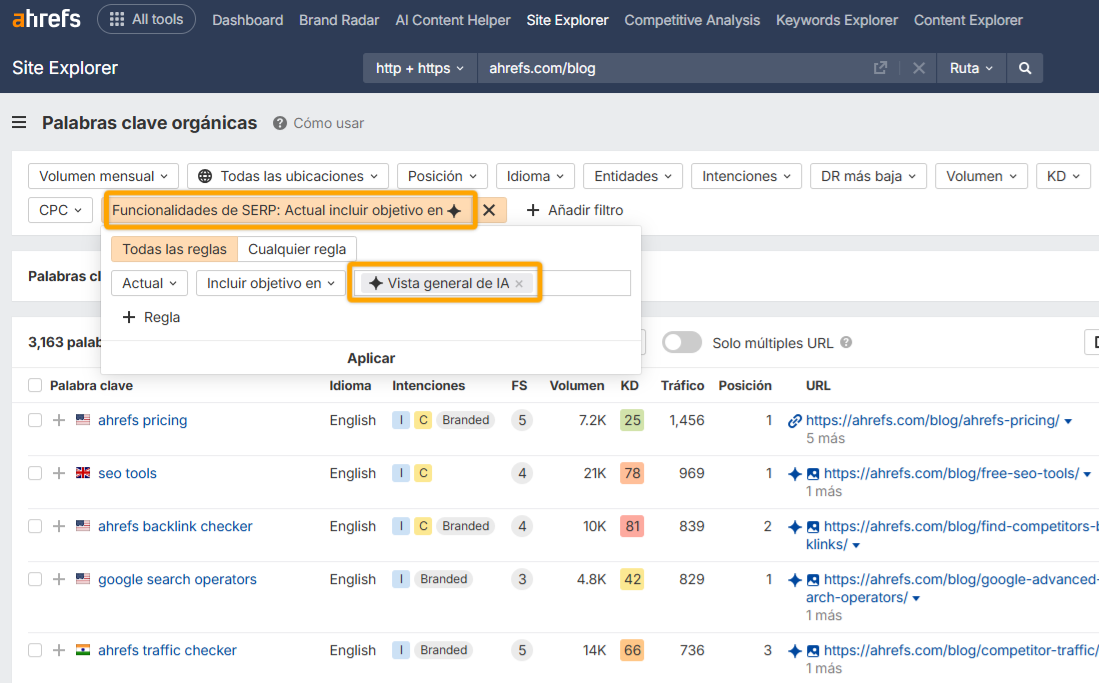Click the plus icon for ahrefs backlink checker

[x=59, y=526]
